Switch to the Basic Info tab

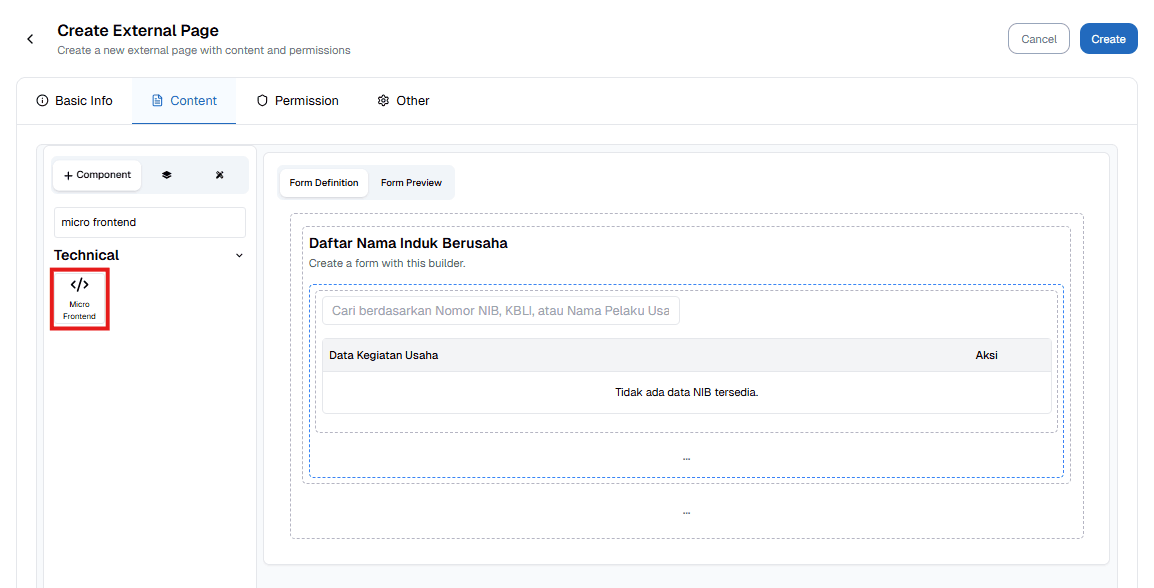75,100
